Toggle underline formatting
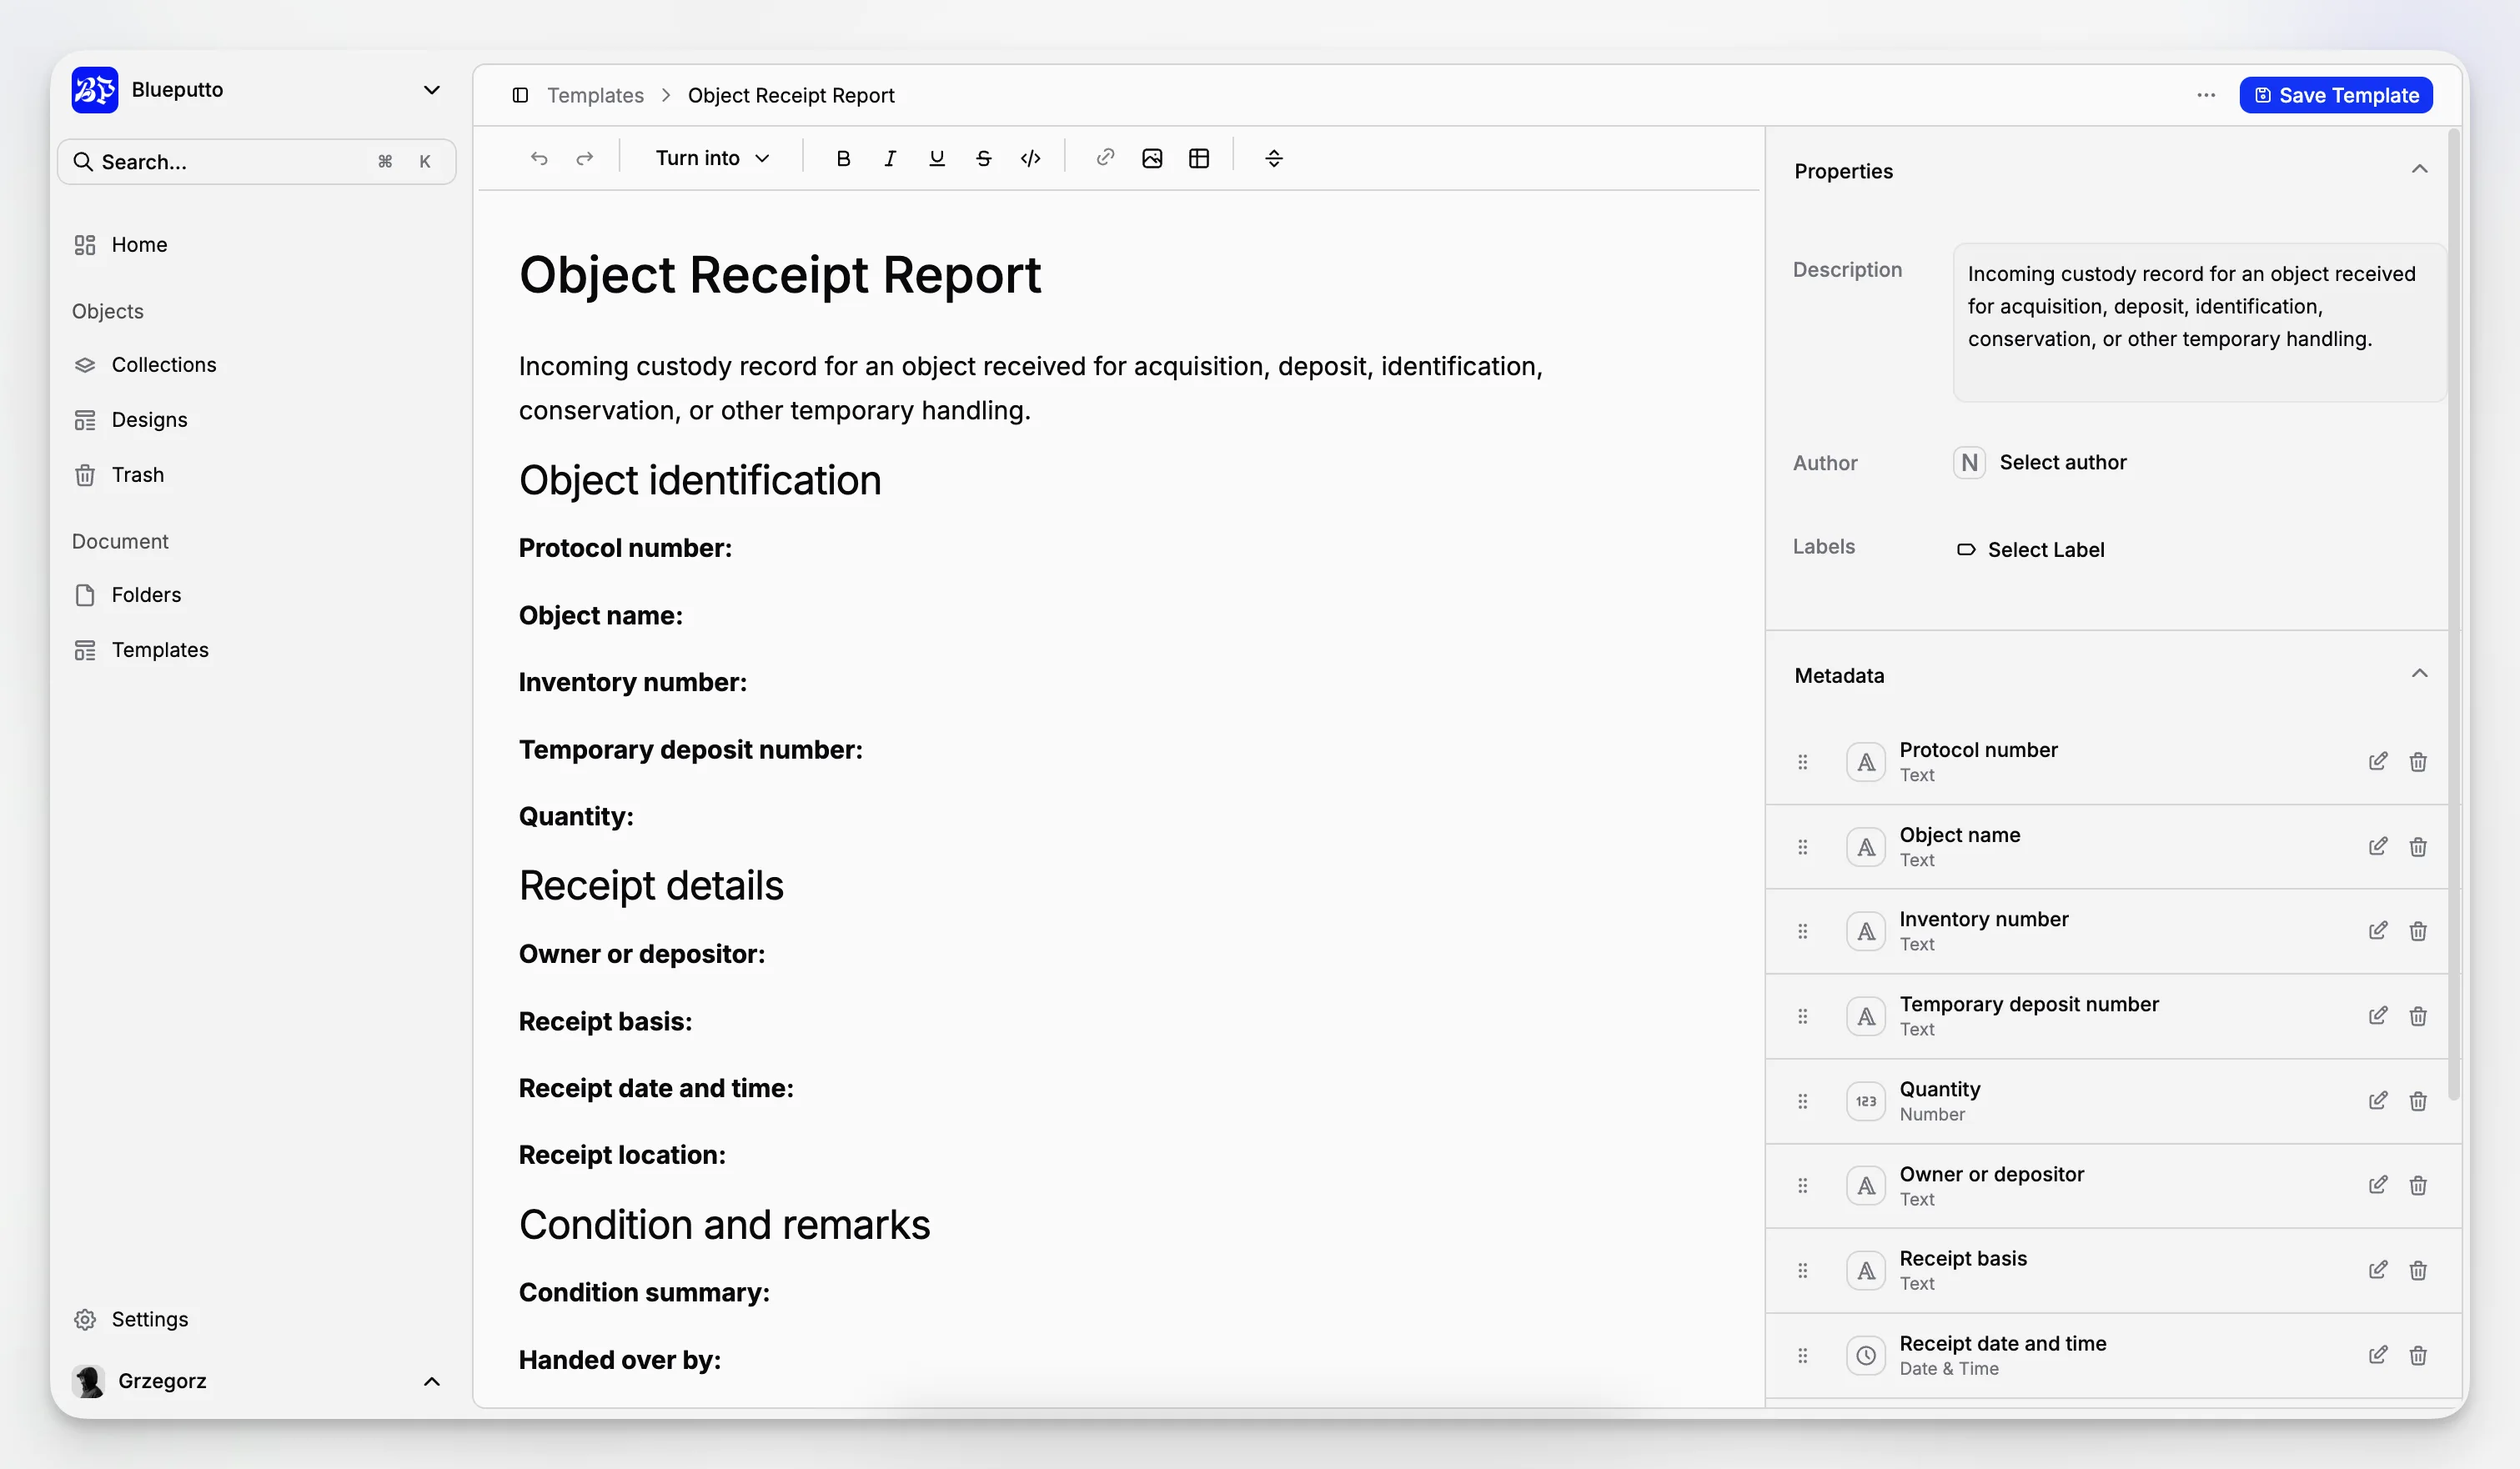 937,158
